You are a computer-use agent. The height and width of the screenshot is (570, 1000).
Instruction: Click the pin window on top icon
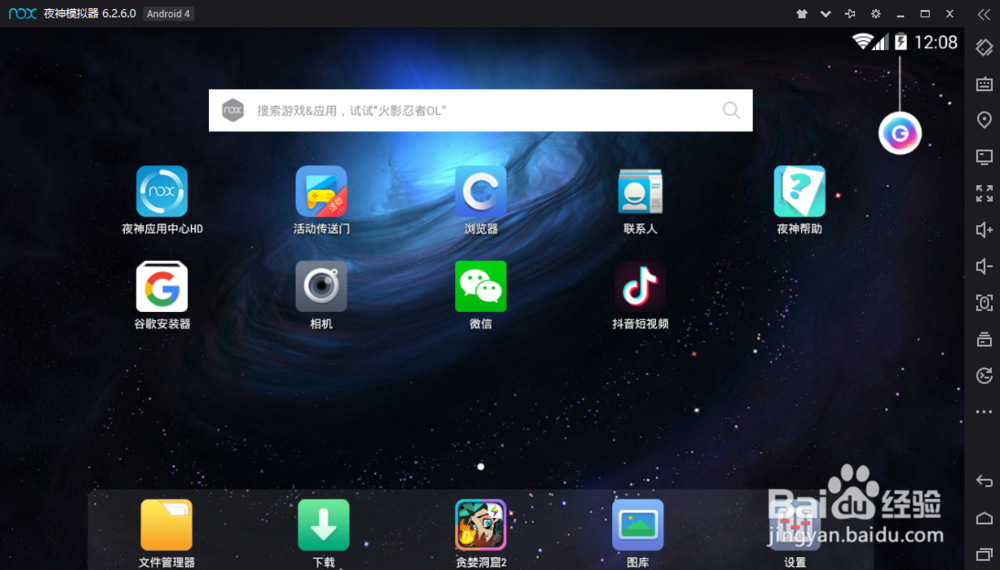pos(850,13)
